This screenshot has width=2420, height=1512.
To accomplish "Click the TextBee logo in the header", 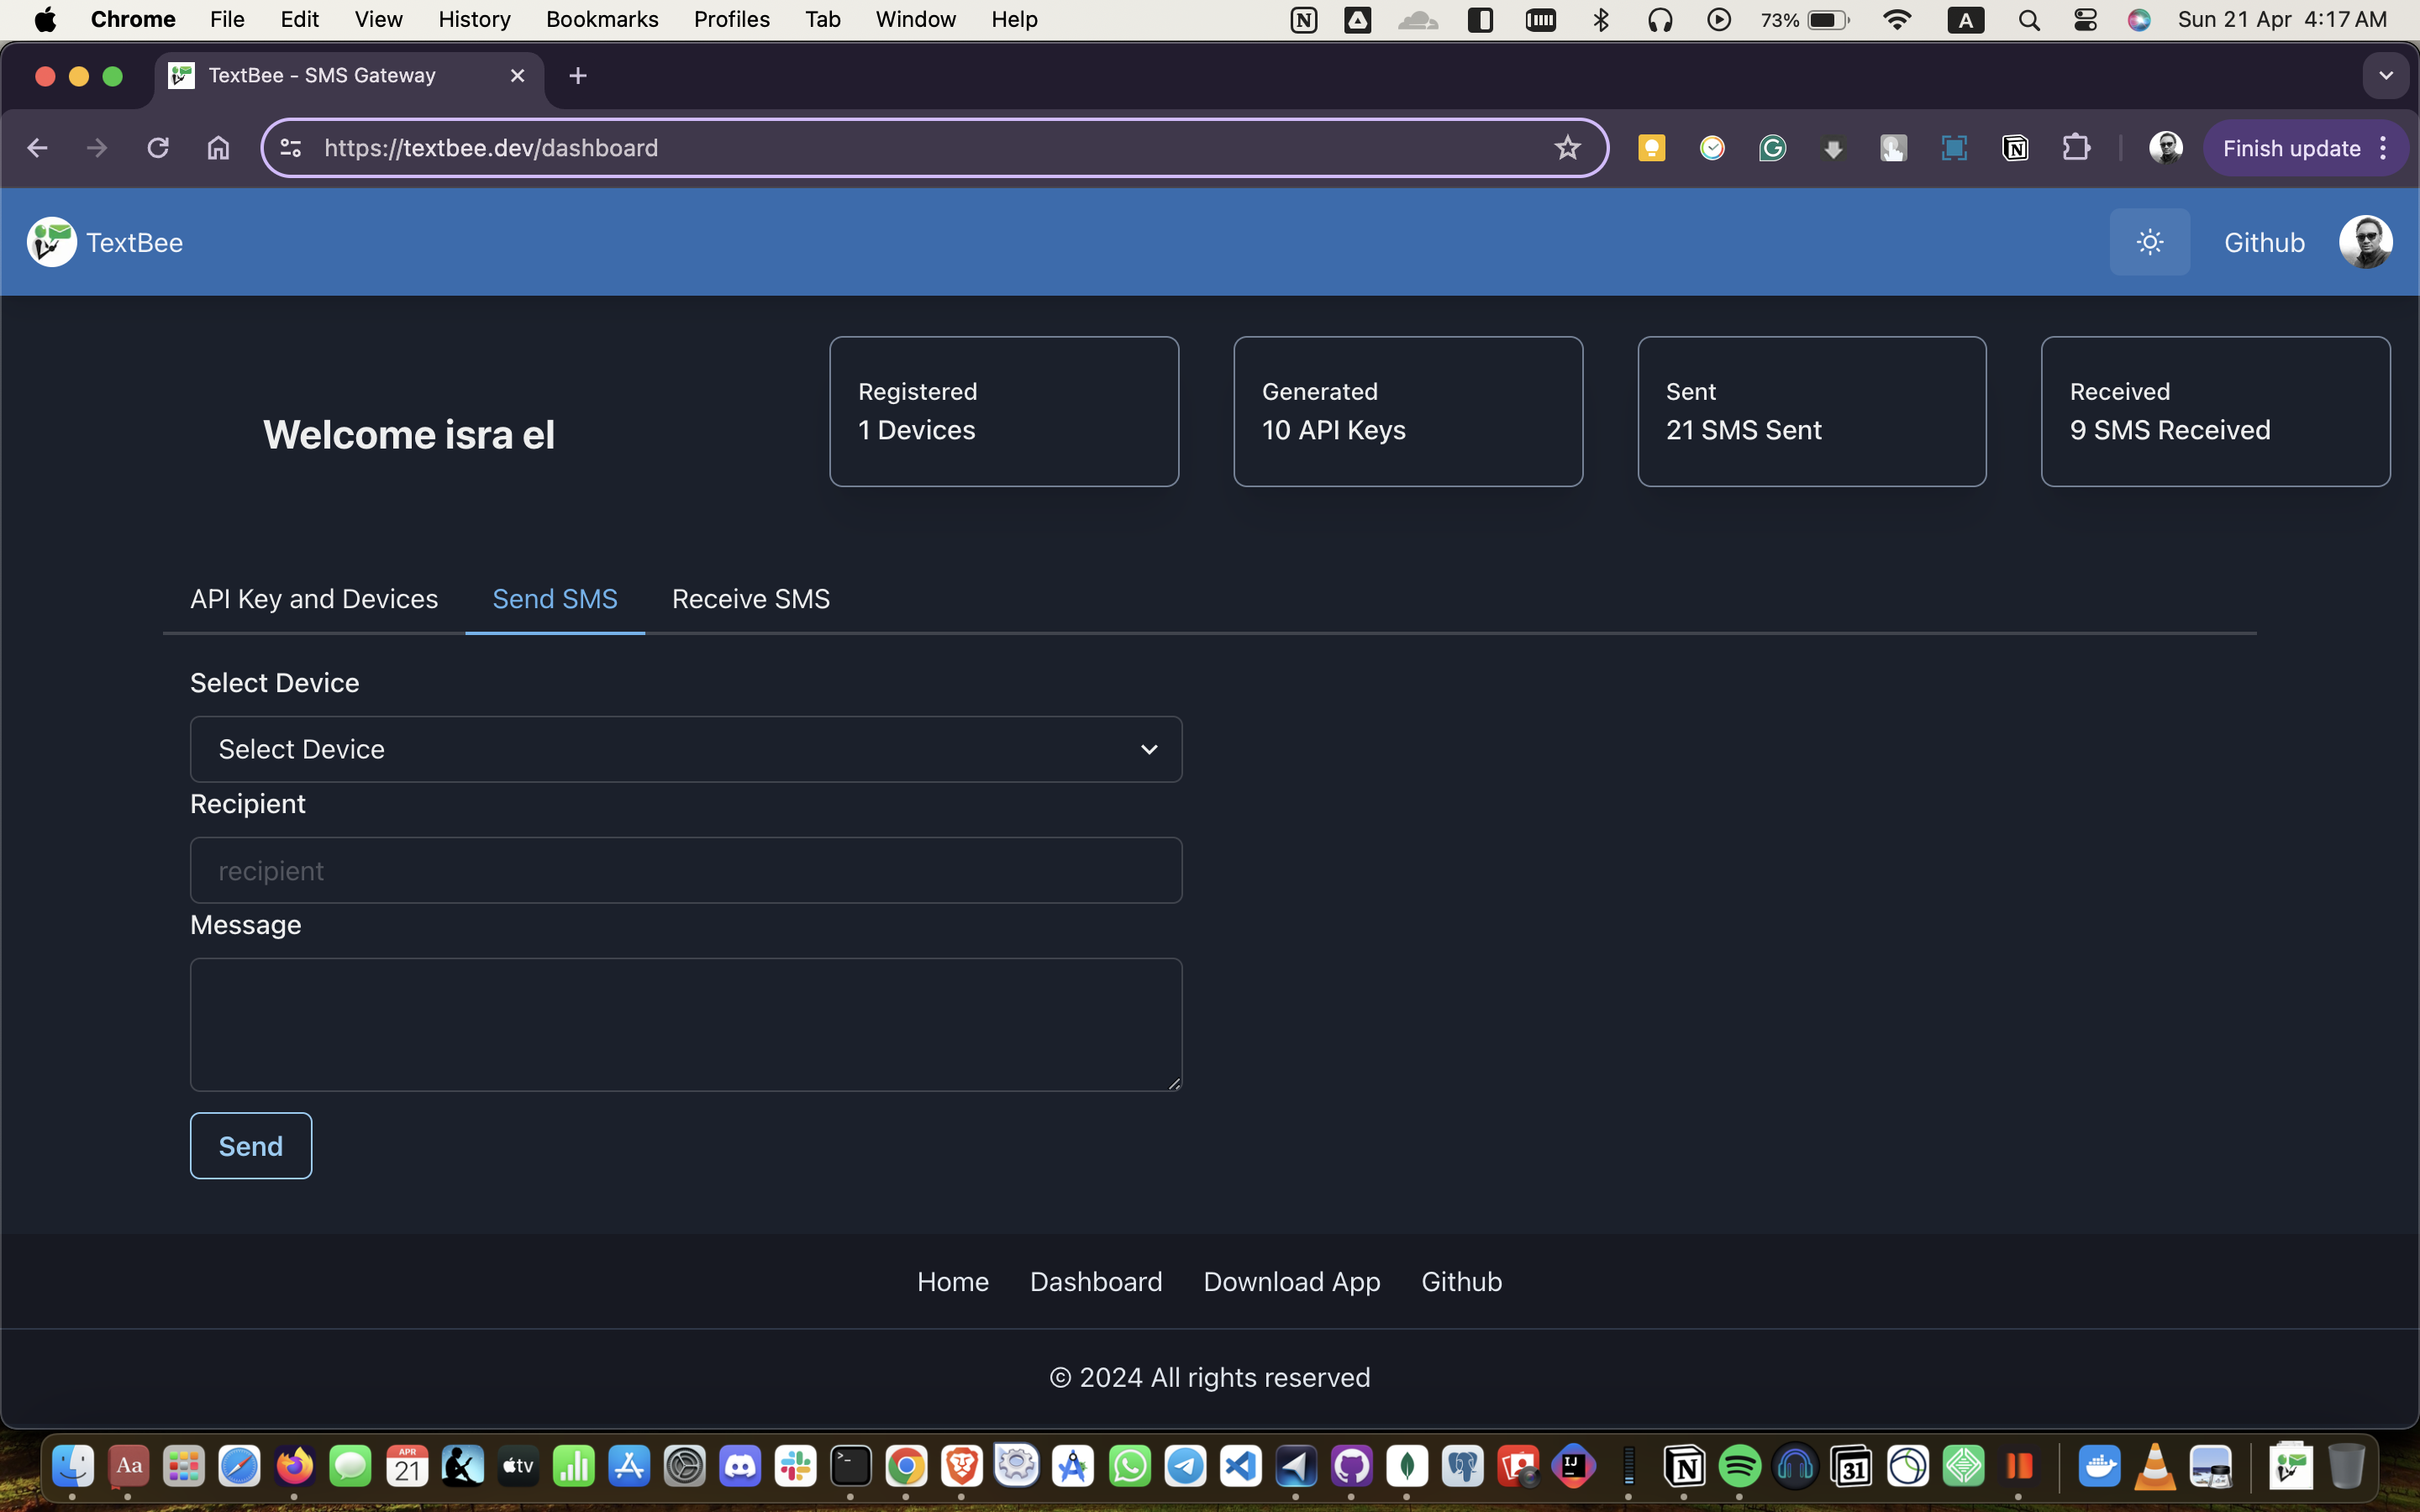I will 52,242.
